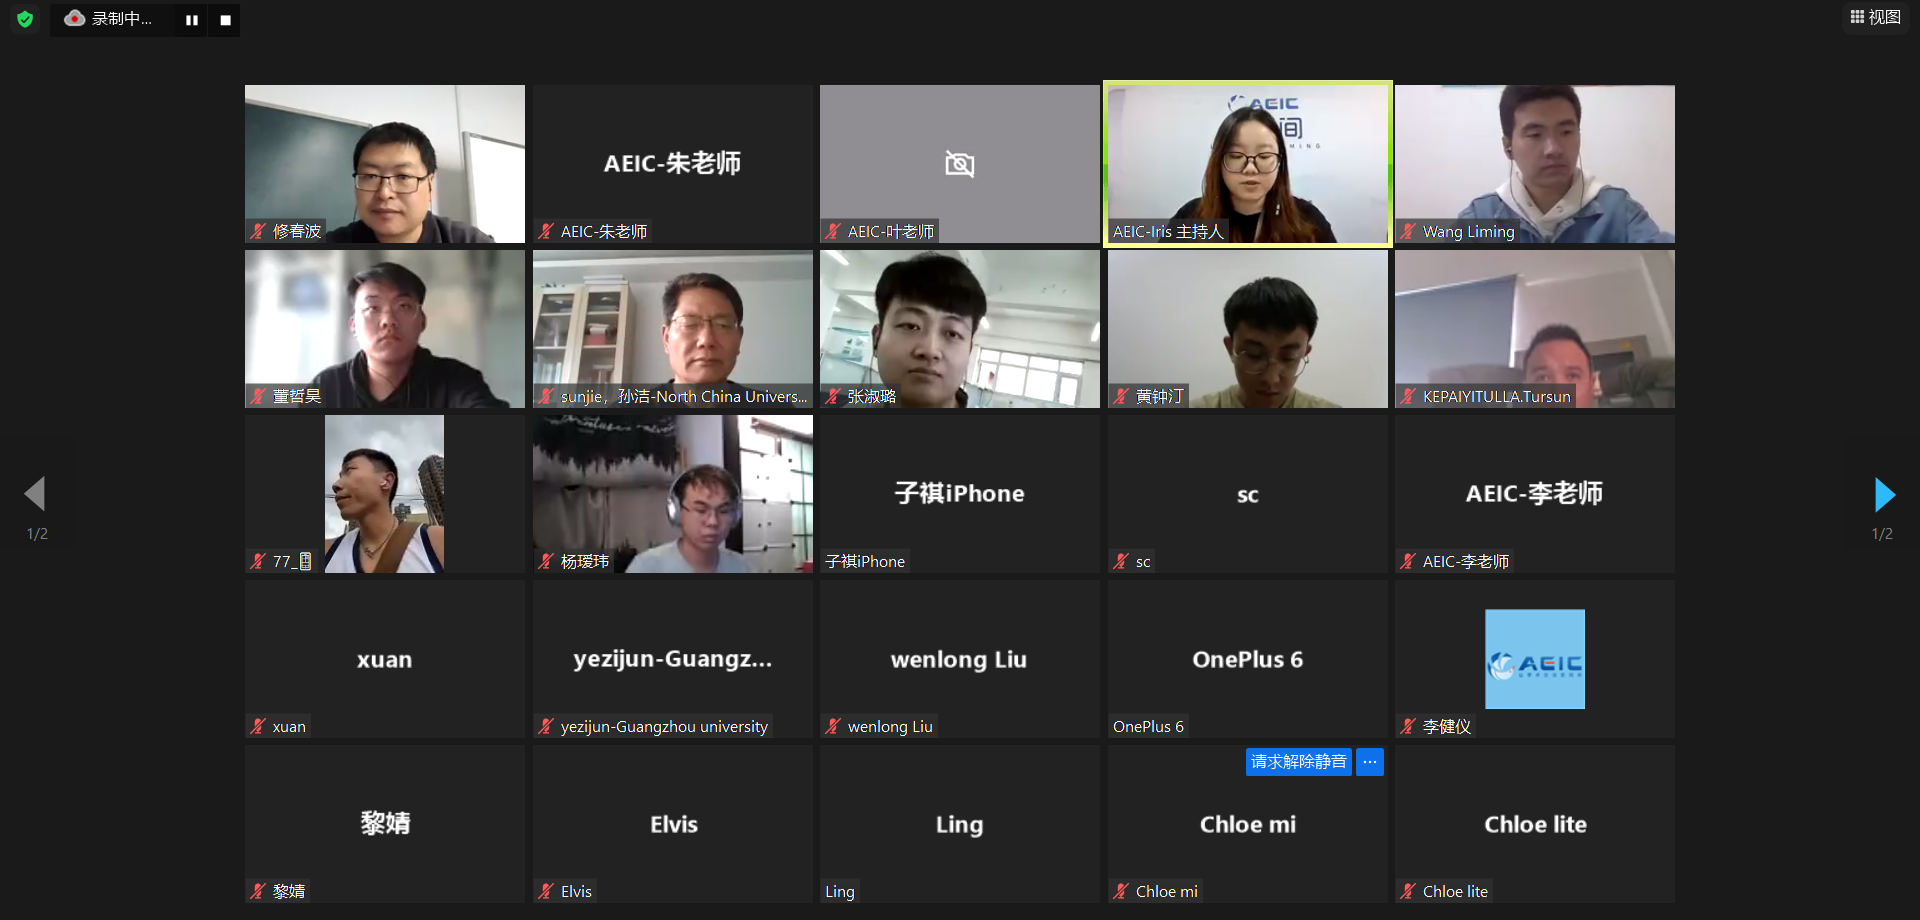Go to next participant page arrow
Screen dimensions: 1920x920
click(1884, 494)
